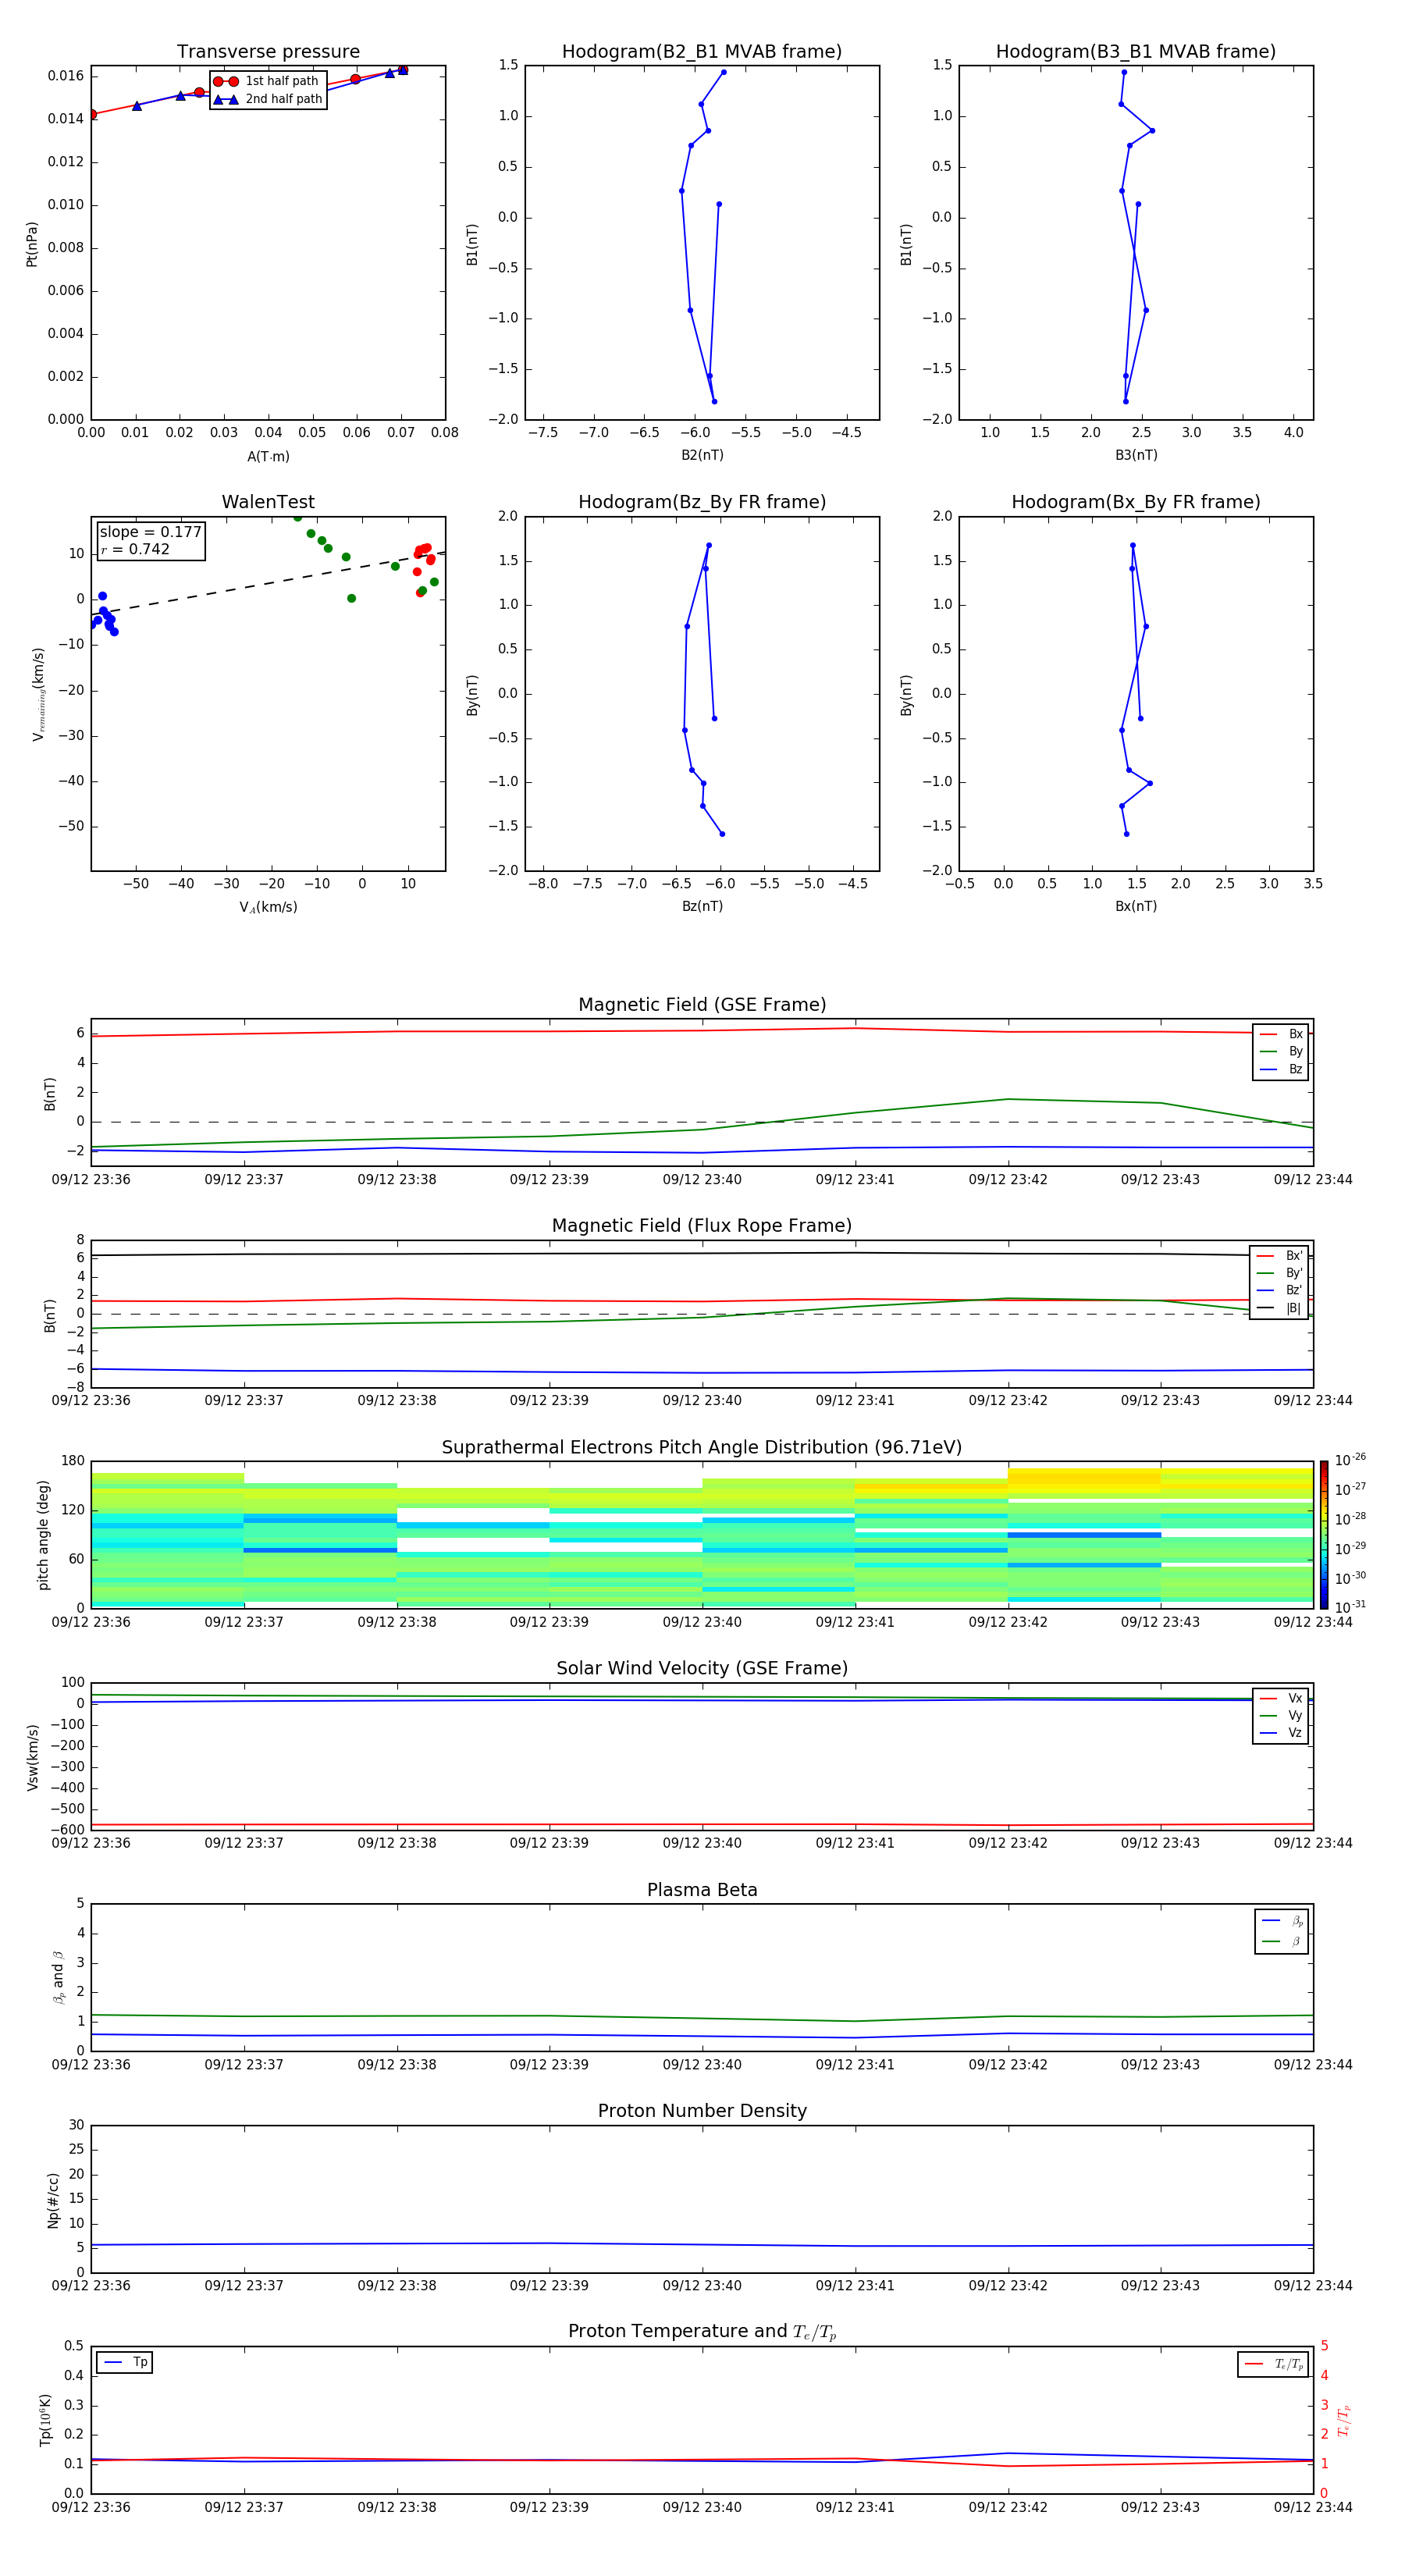Screen dimensions: 1405x2576
Task: Click the "Hodogram(Bz_By FR frame)" title
Action: click(x=702, y=502)
